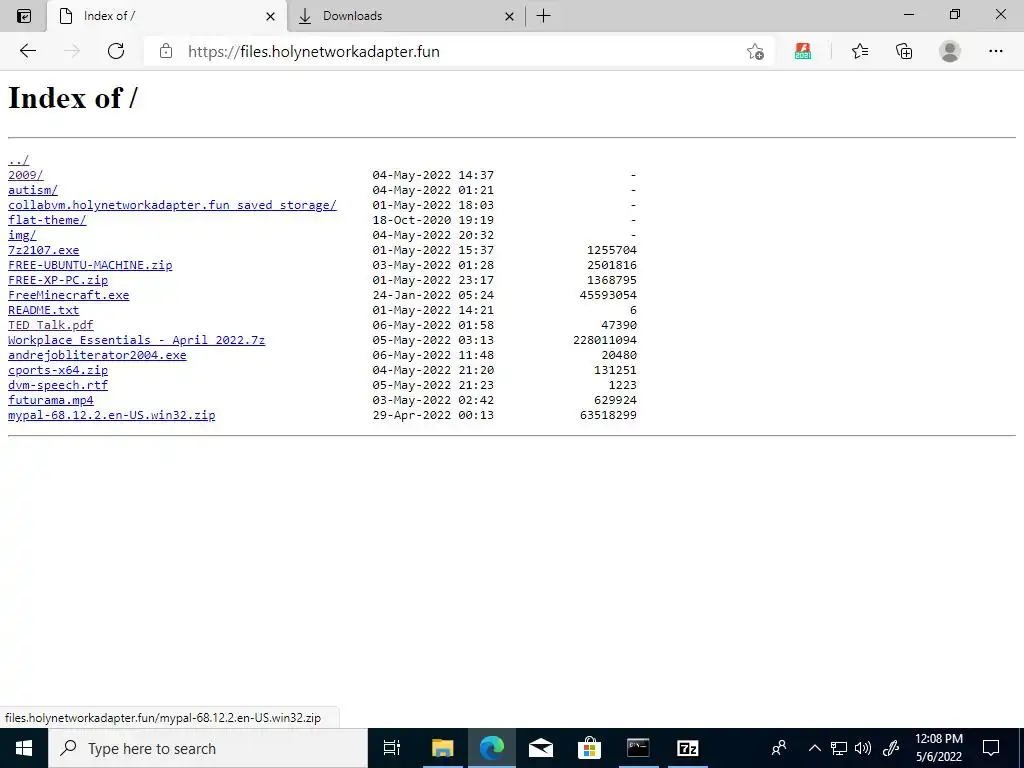Image resolution: width=1024 pixels, height=768 pixels.
Task: Click the 228011094 file size value
Action: point(605,340)
